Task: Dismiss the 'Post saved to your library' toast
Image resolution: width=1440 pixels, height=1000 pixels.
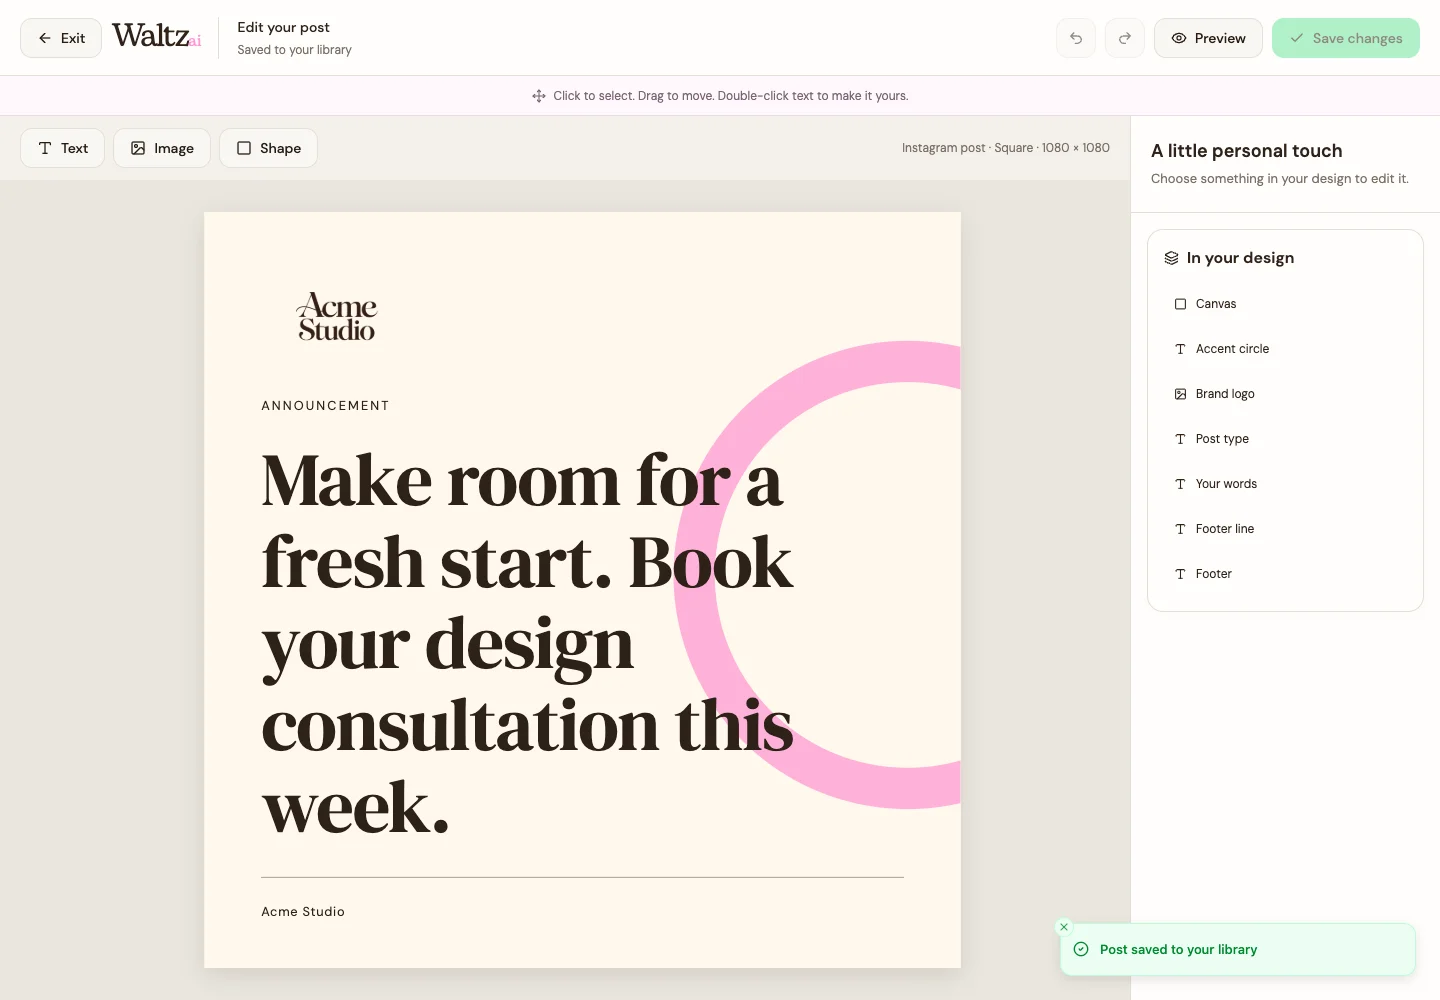Action: (x=1064, y=927)
